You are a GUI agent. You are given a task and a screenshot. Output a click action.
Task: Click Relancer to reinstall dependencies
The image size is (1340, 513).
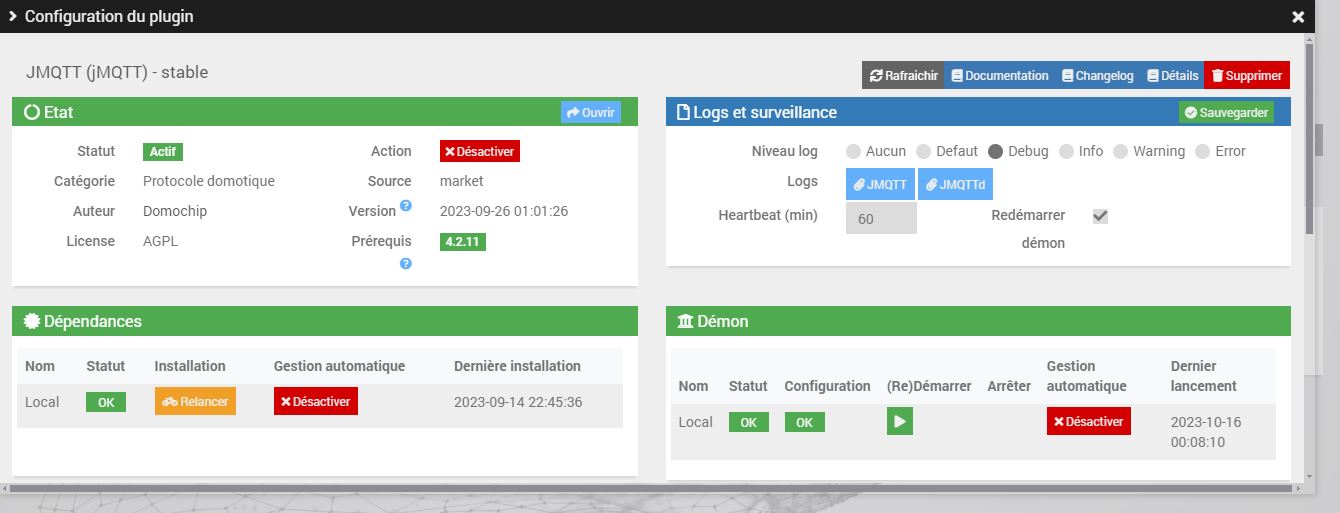(195, 401)
